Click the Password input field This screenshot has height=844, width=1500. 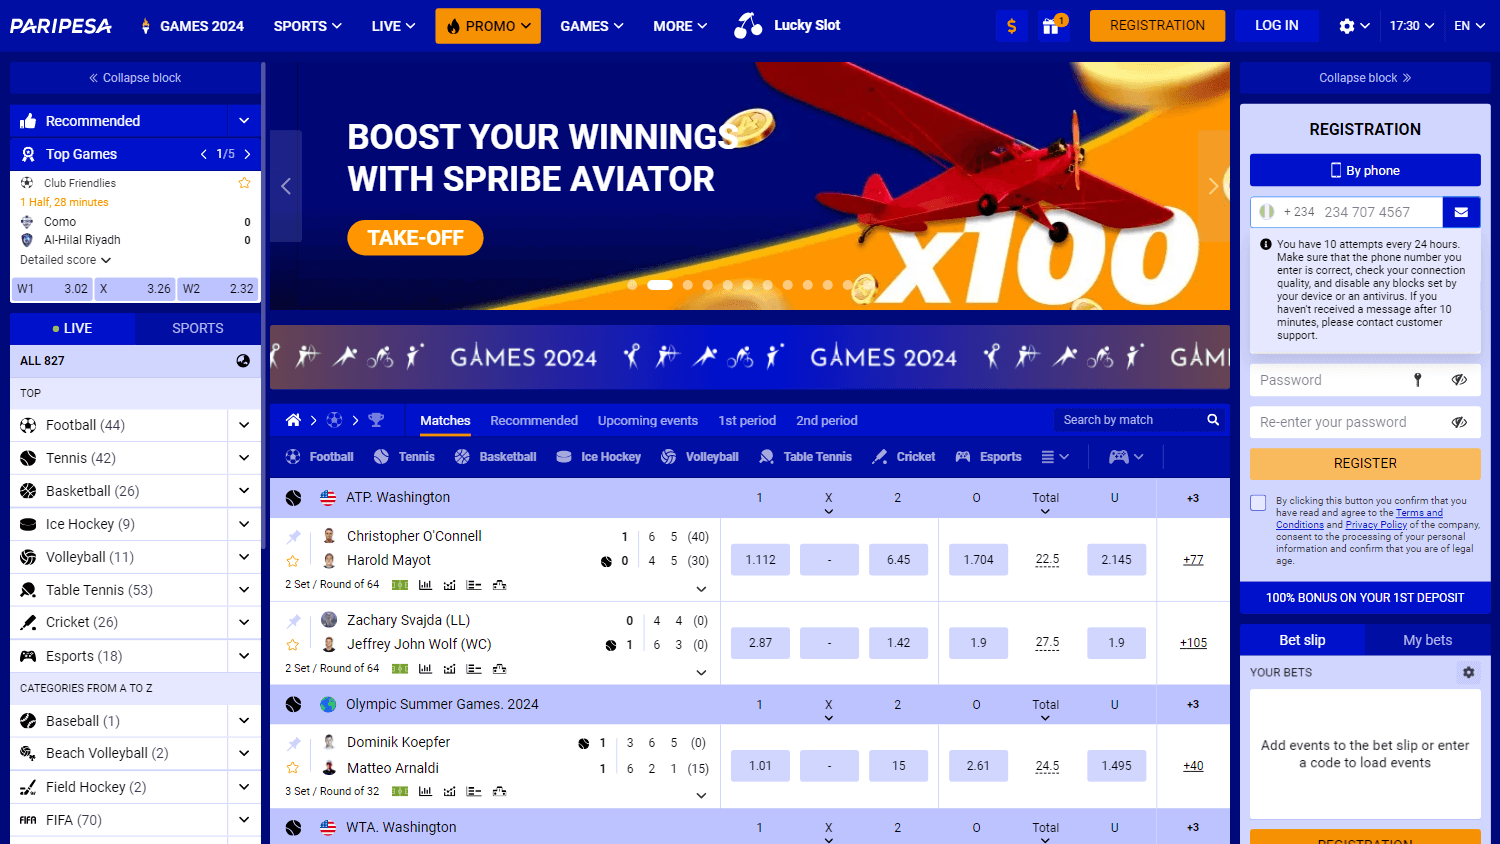(x=1330, y=380)
